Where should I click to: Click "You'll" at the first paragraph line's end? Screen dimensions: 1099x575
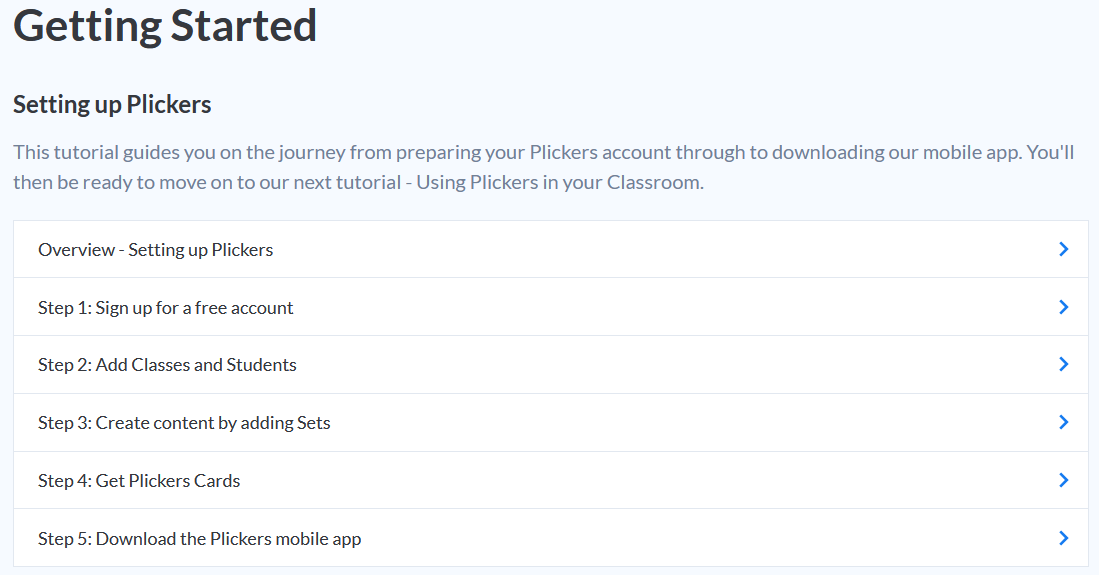[x=1051, y=154]
